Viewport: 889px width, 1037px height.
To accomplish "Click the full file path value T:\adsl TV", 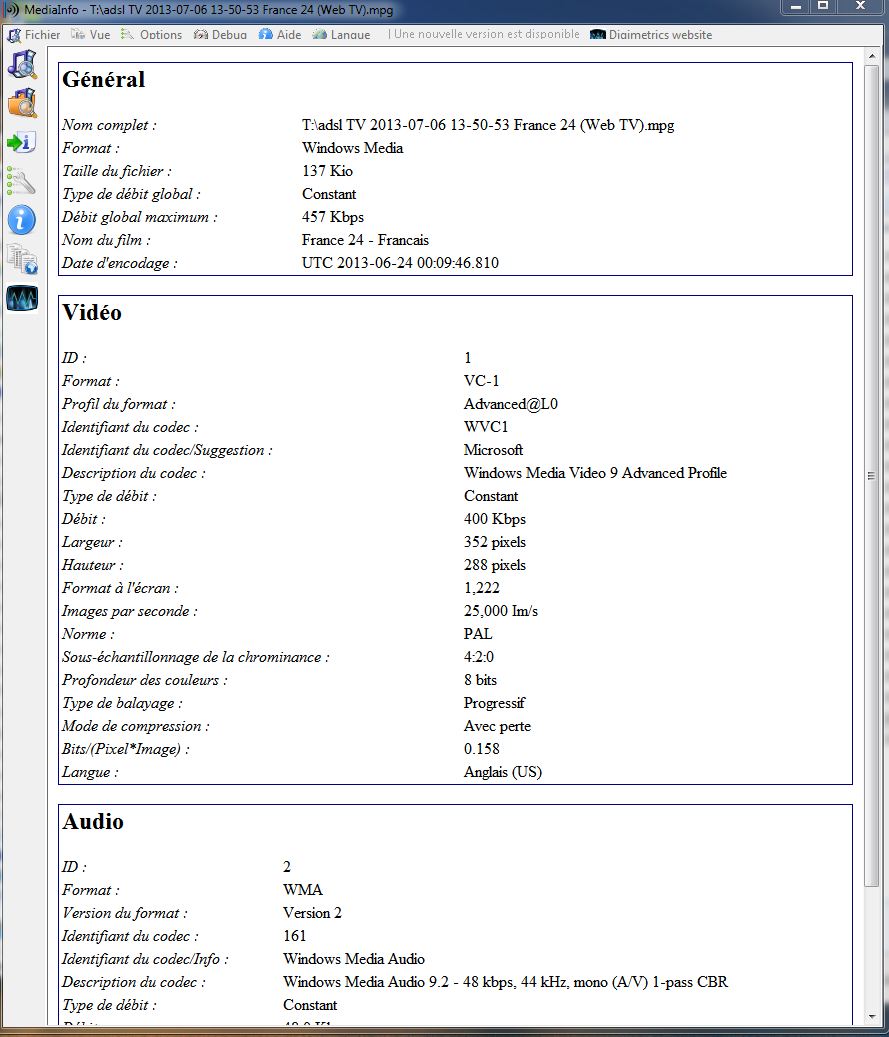I will pyautogui.click(x=488, y=125).
